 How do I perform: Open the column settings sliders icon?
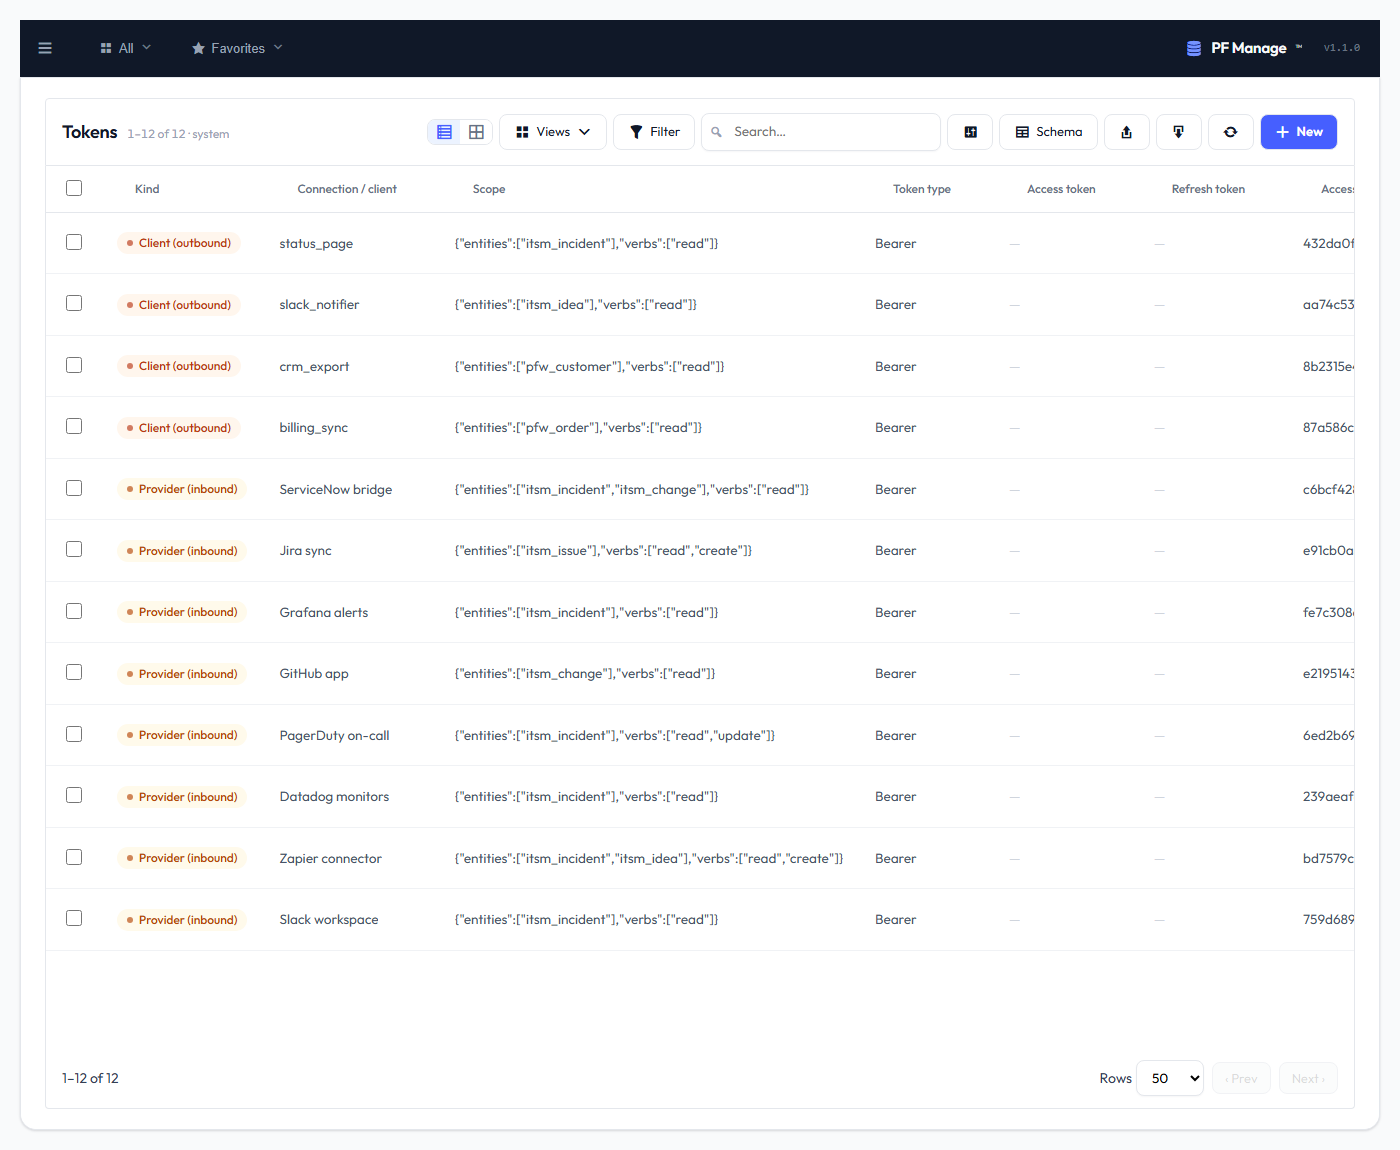970,132
